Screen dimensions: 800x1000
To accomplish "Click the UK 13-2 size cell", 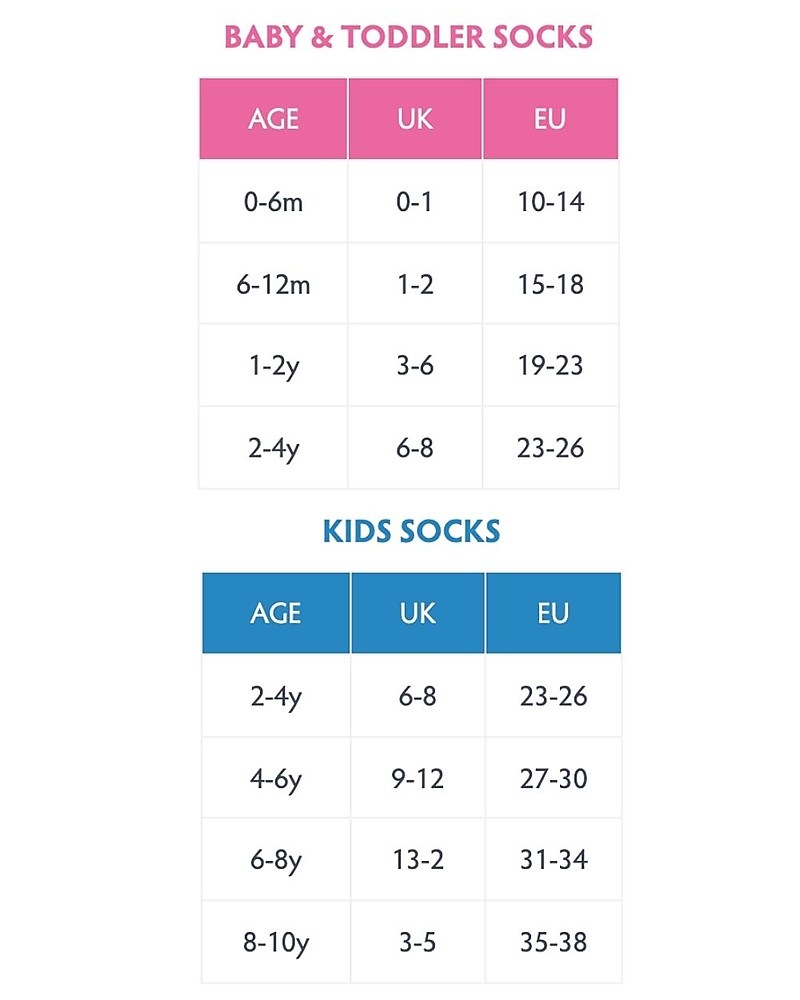I will click(x=418, y=860).
